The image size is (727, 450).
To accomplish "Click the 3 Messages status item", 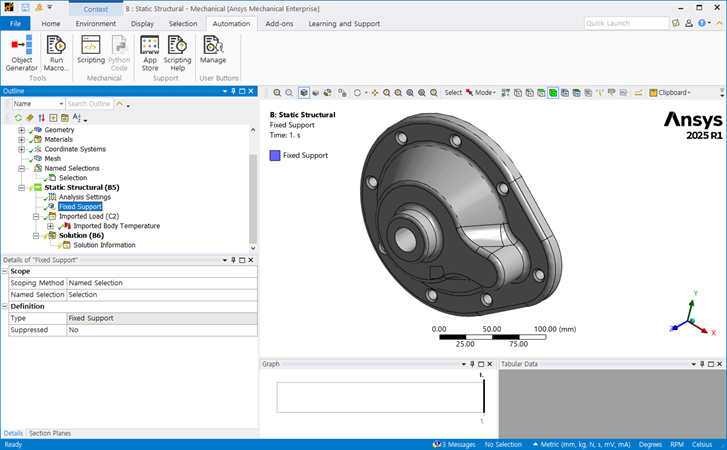I will click(x=454, y=444).
